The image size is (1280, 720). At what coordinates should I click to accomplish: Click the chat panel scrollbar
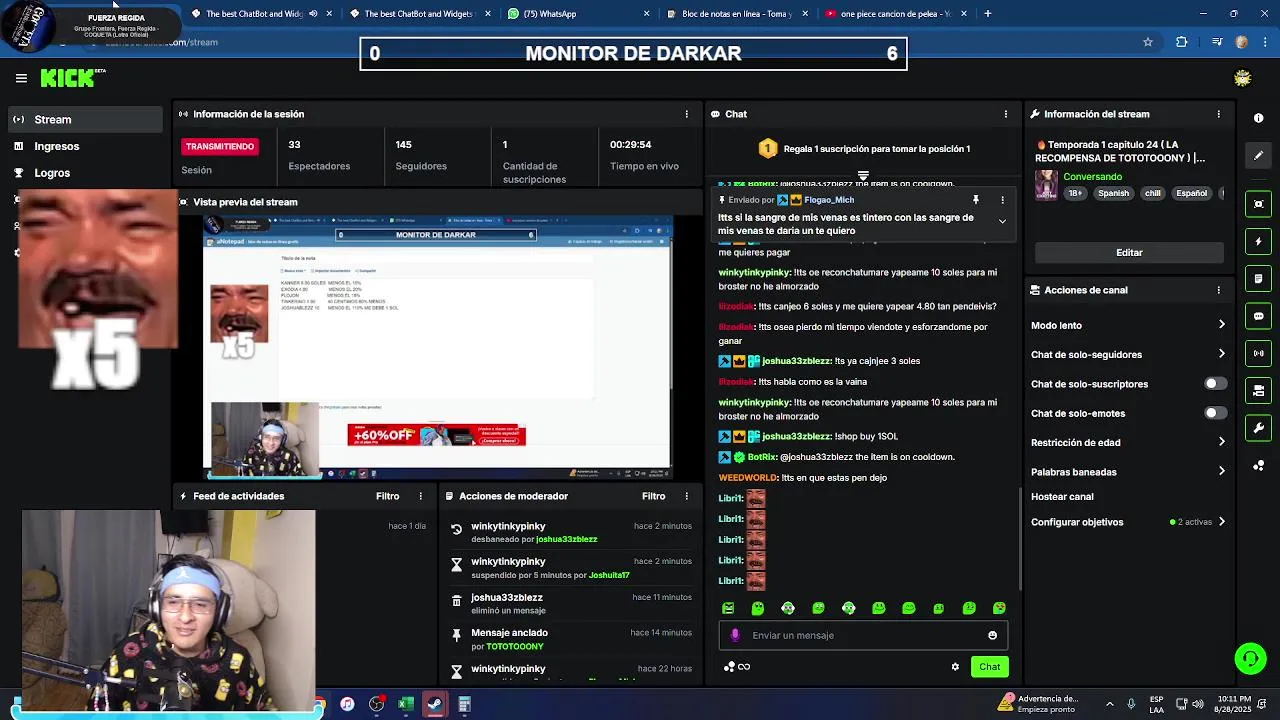1020,538
